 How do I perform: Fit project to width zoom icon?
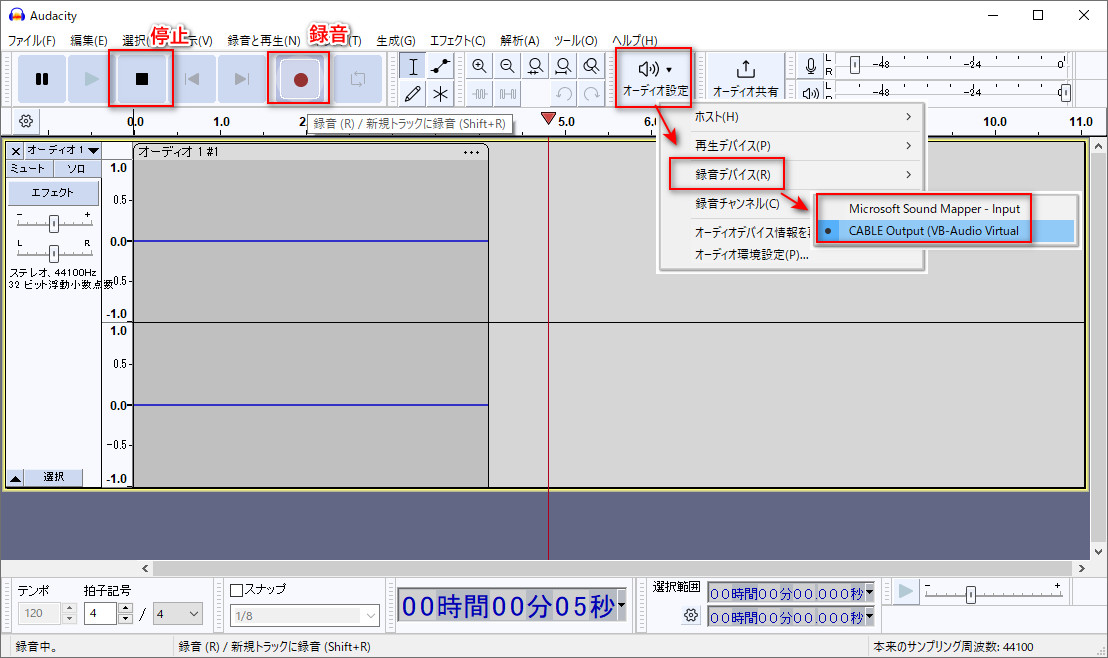563,66
